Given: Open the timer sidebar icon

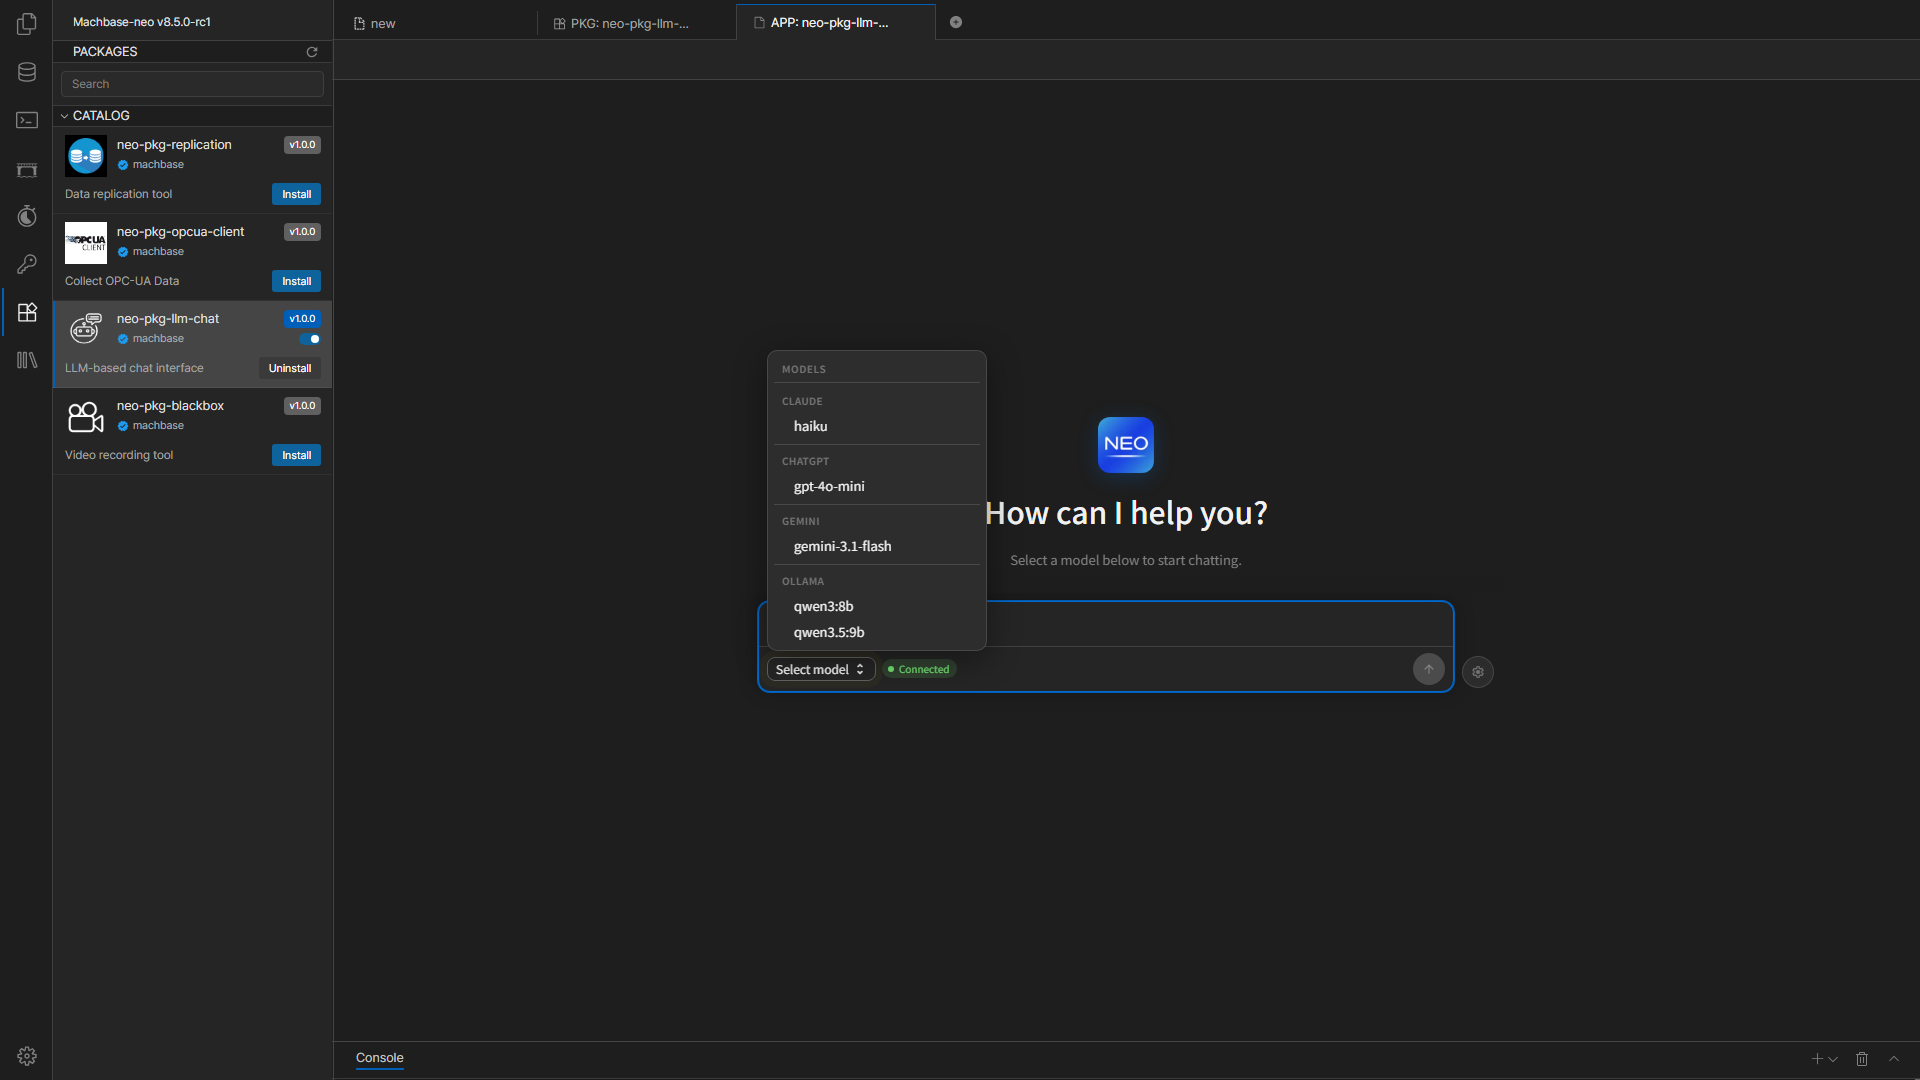Looking at the screenshot, I should 27,216.
